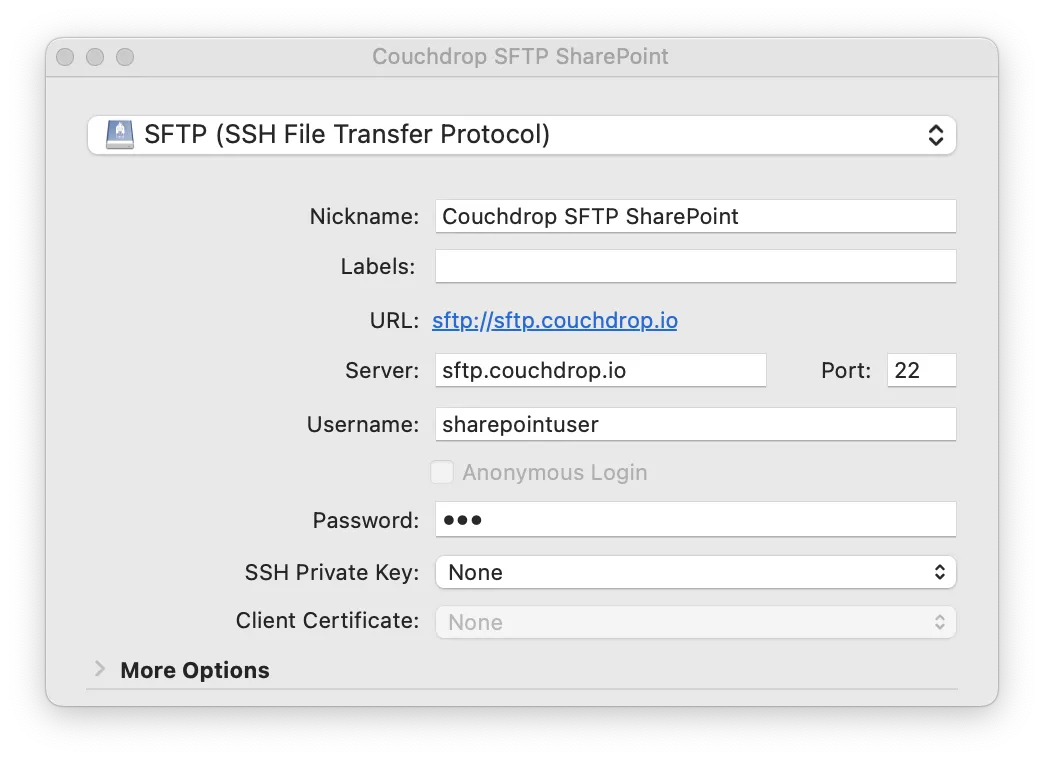This screenshot has height=760, width=1044.
Task: Expand the More Options section
Action: pos(194,670)
